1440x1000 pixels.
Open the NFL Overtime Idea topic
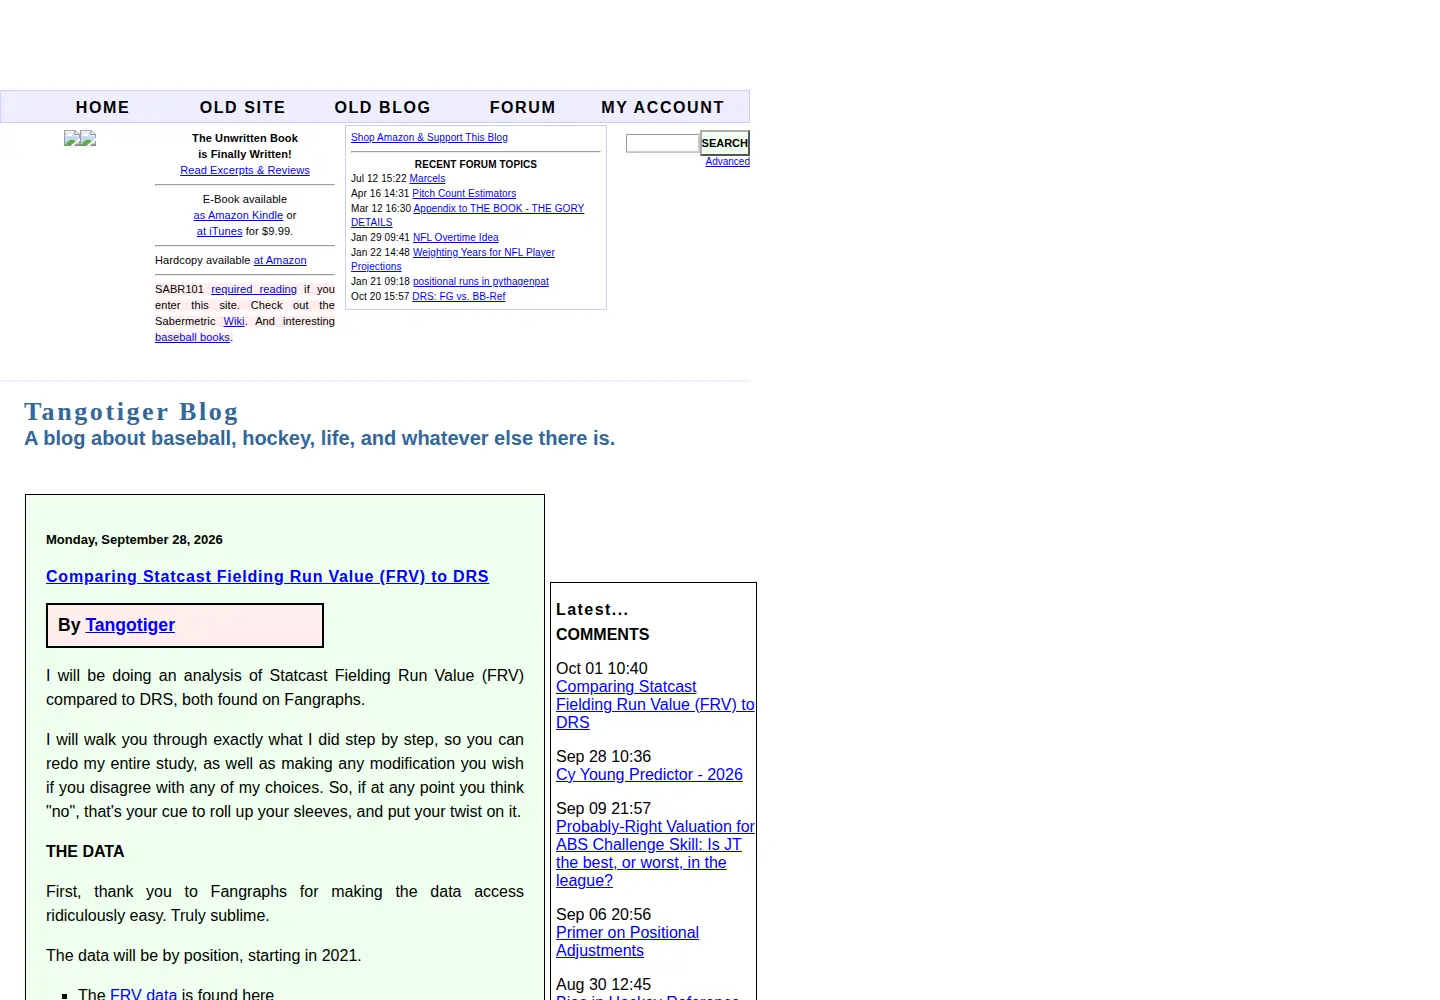455,238
